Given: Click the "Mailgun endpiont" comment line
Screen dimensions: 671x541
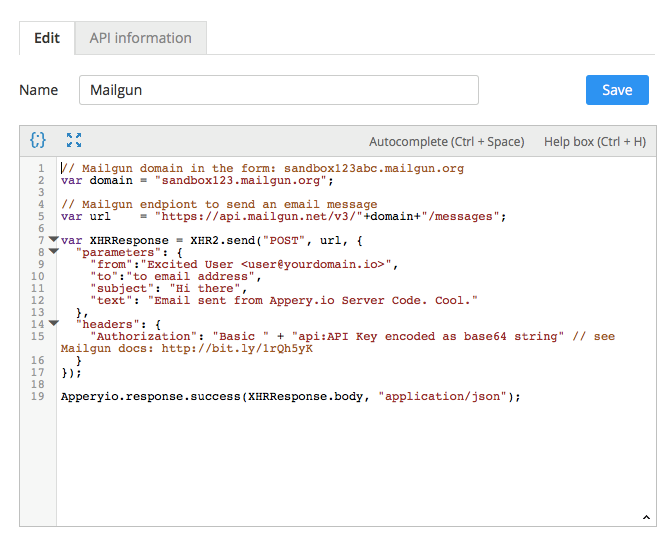Looking at the screenshot, I should [x=219, y=204].
